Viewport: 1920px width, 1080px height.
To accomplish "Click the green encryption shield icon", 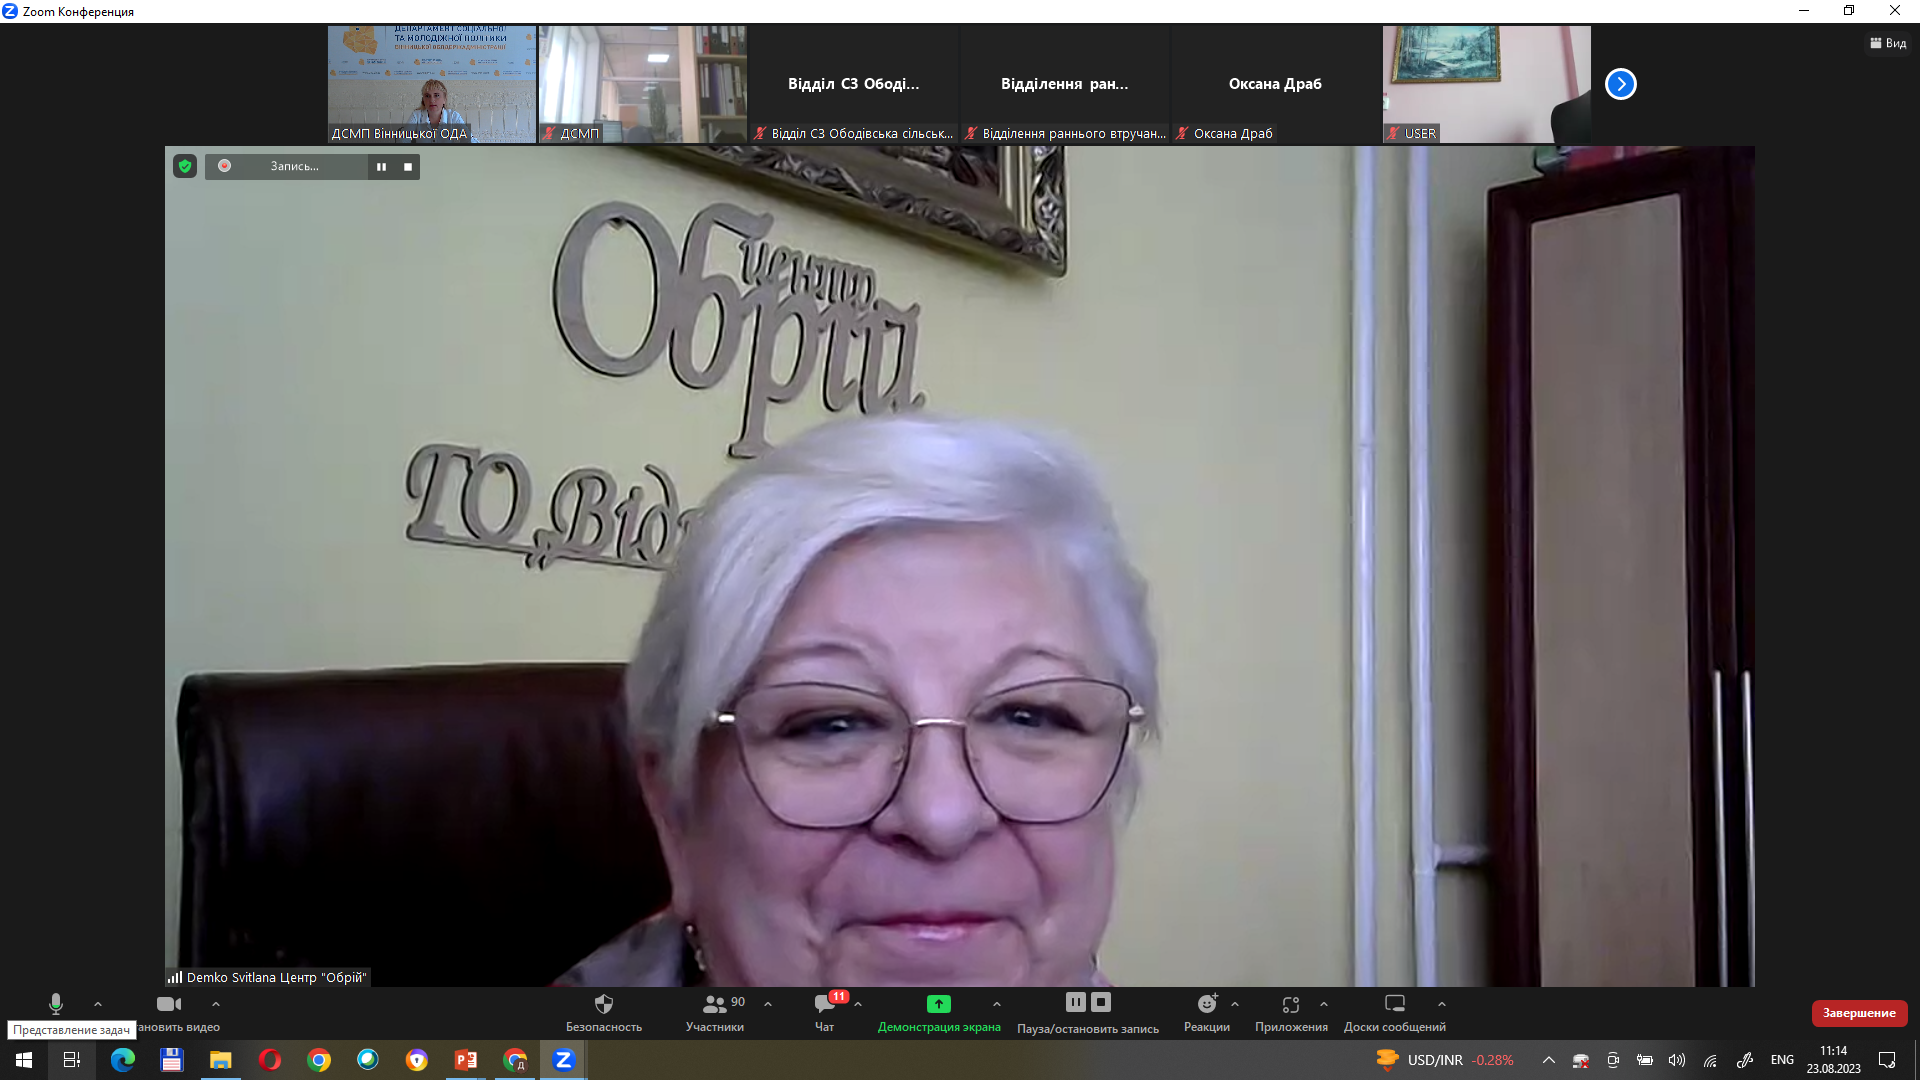I will pos(185,166).
